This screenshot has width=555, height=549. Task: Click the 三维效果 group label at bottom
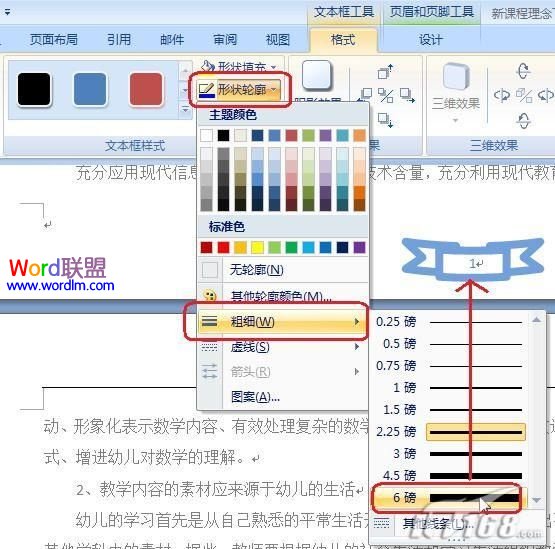494,145
